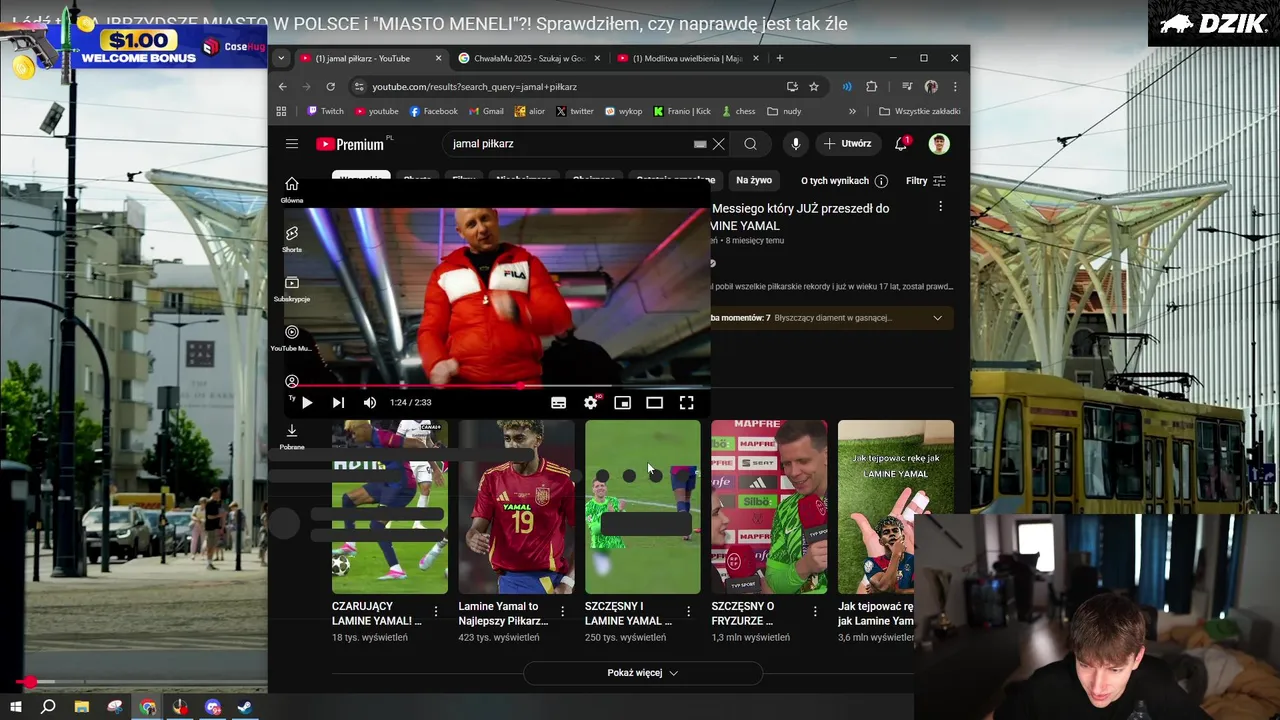Go back in Chrome
This screenshot has height=720, width=1280.
283,87
